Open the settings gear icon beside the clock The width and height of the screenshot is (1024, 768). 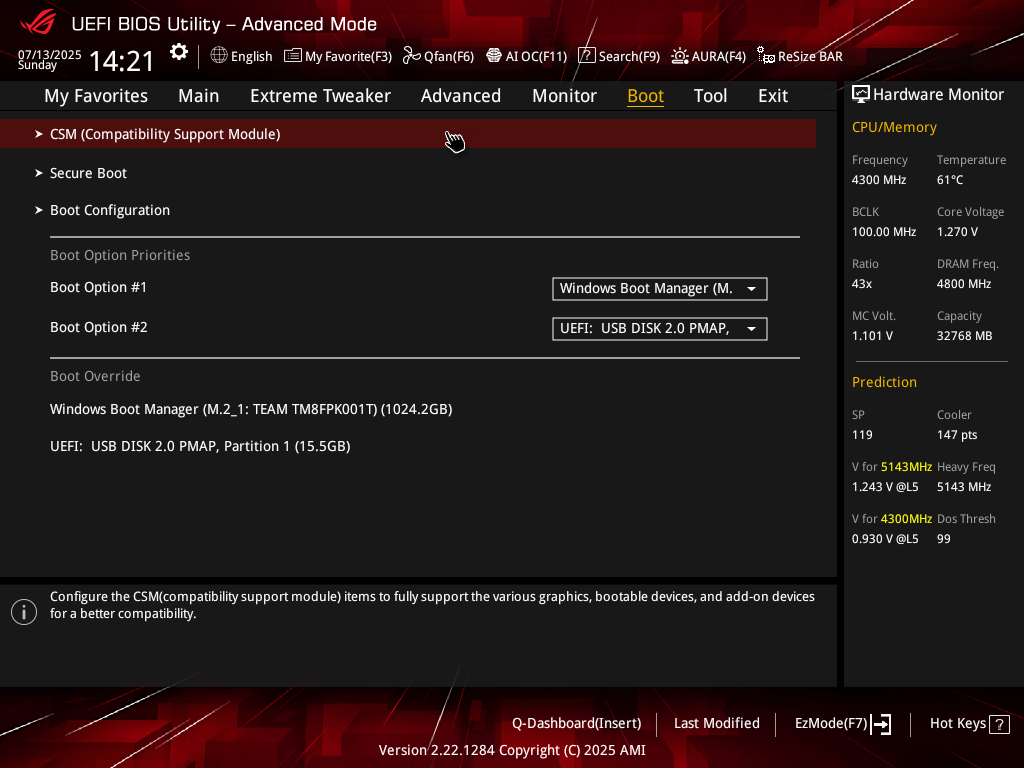click(179, 52)
